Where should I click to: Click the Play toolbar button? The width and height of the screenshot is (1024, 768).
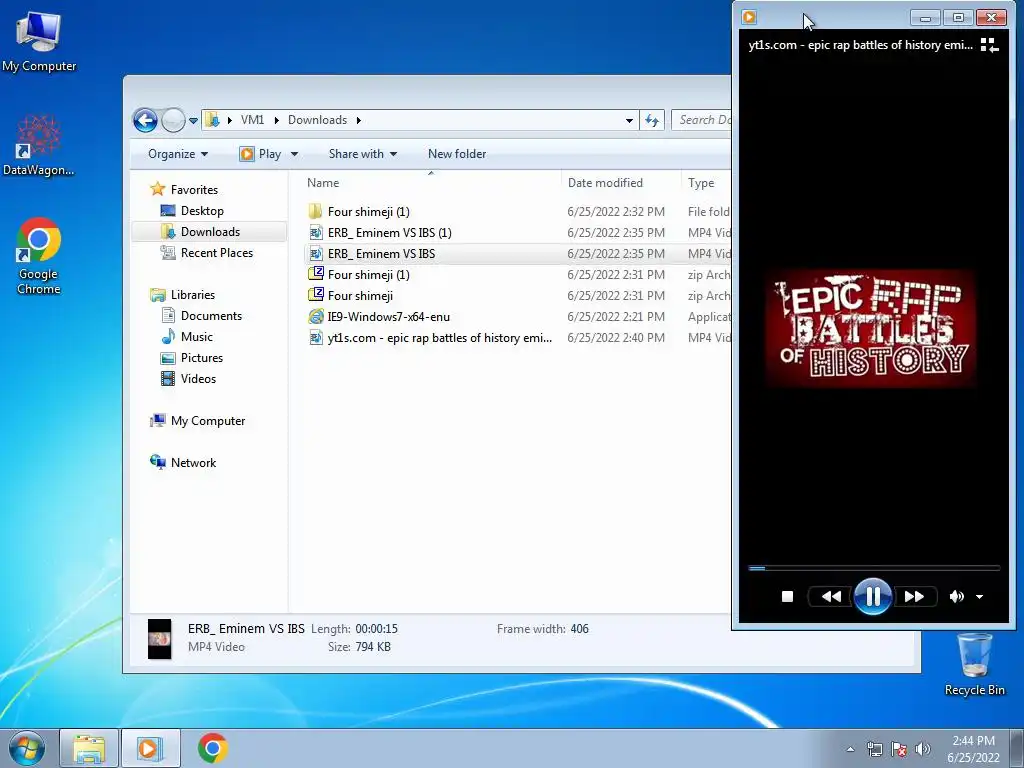point(261,154)
